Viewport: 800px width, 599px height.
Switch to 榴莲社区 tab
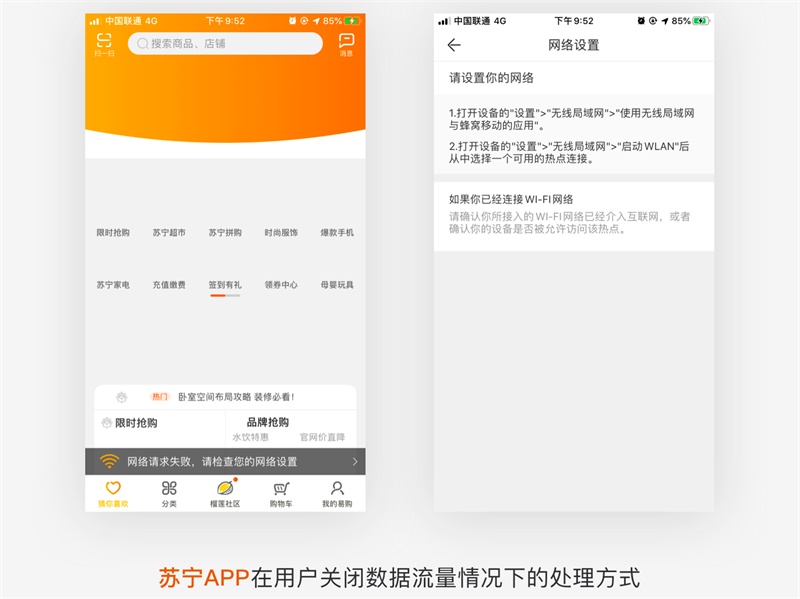click(x=225, y=494)
